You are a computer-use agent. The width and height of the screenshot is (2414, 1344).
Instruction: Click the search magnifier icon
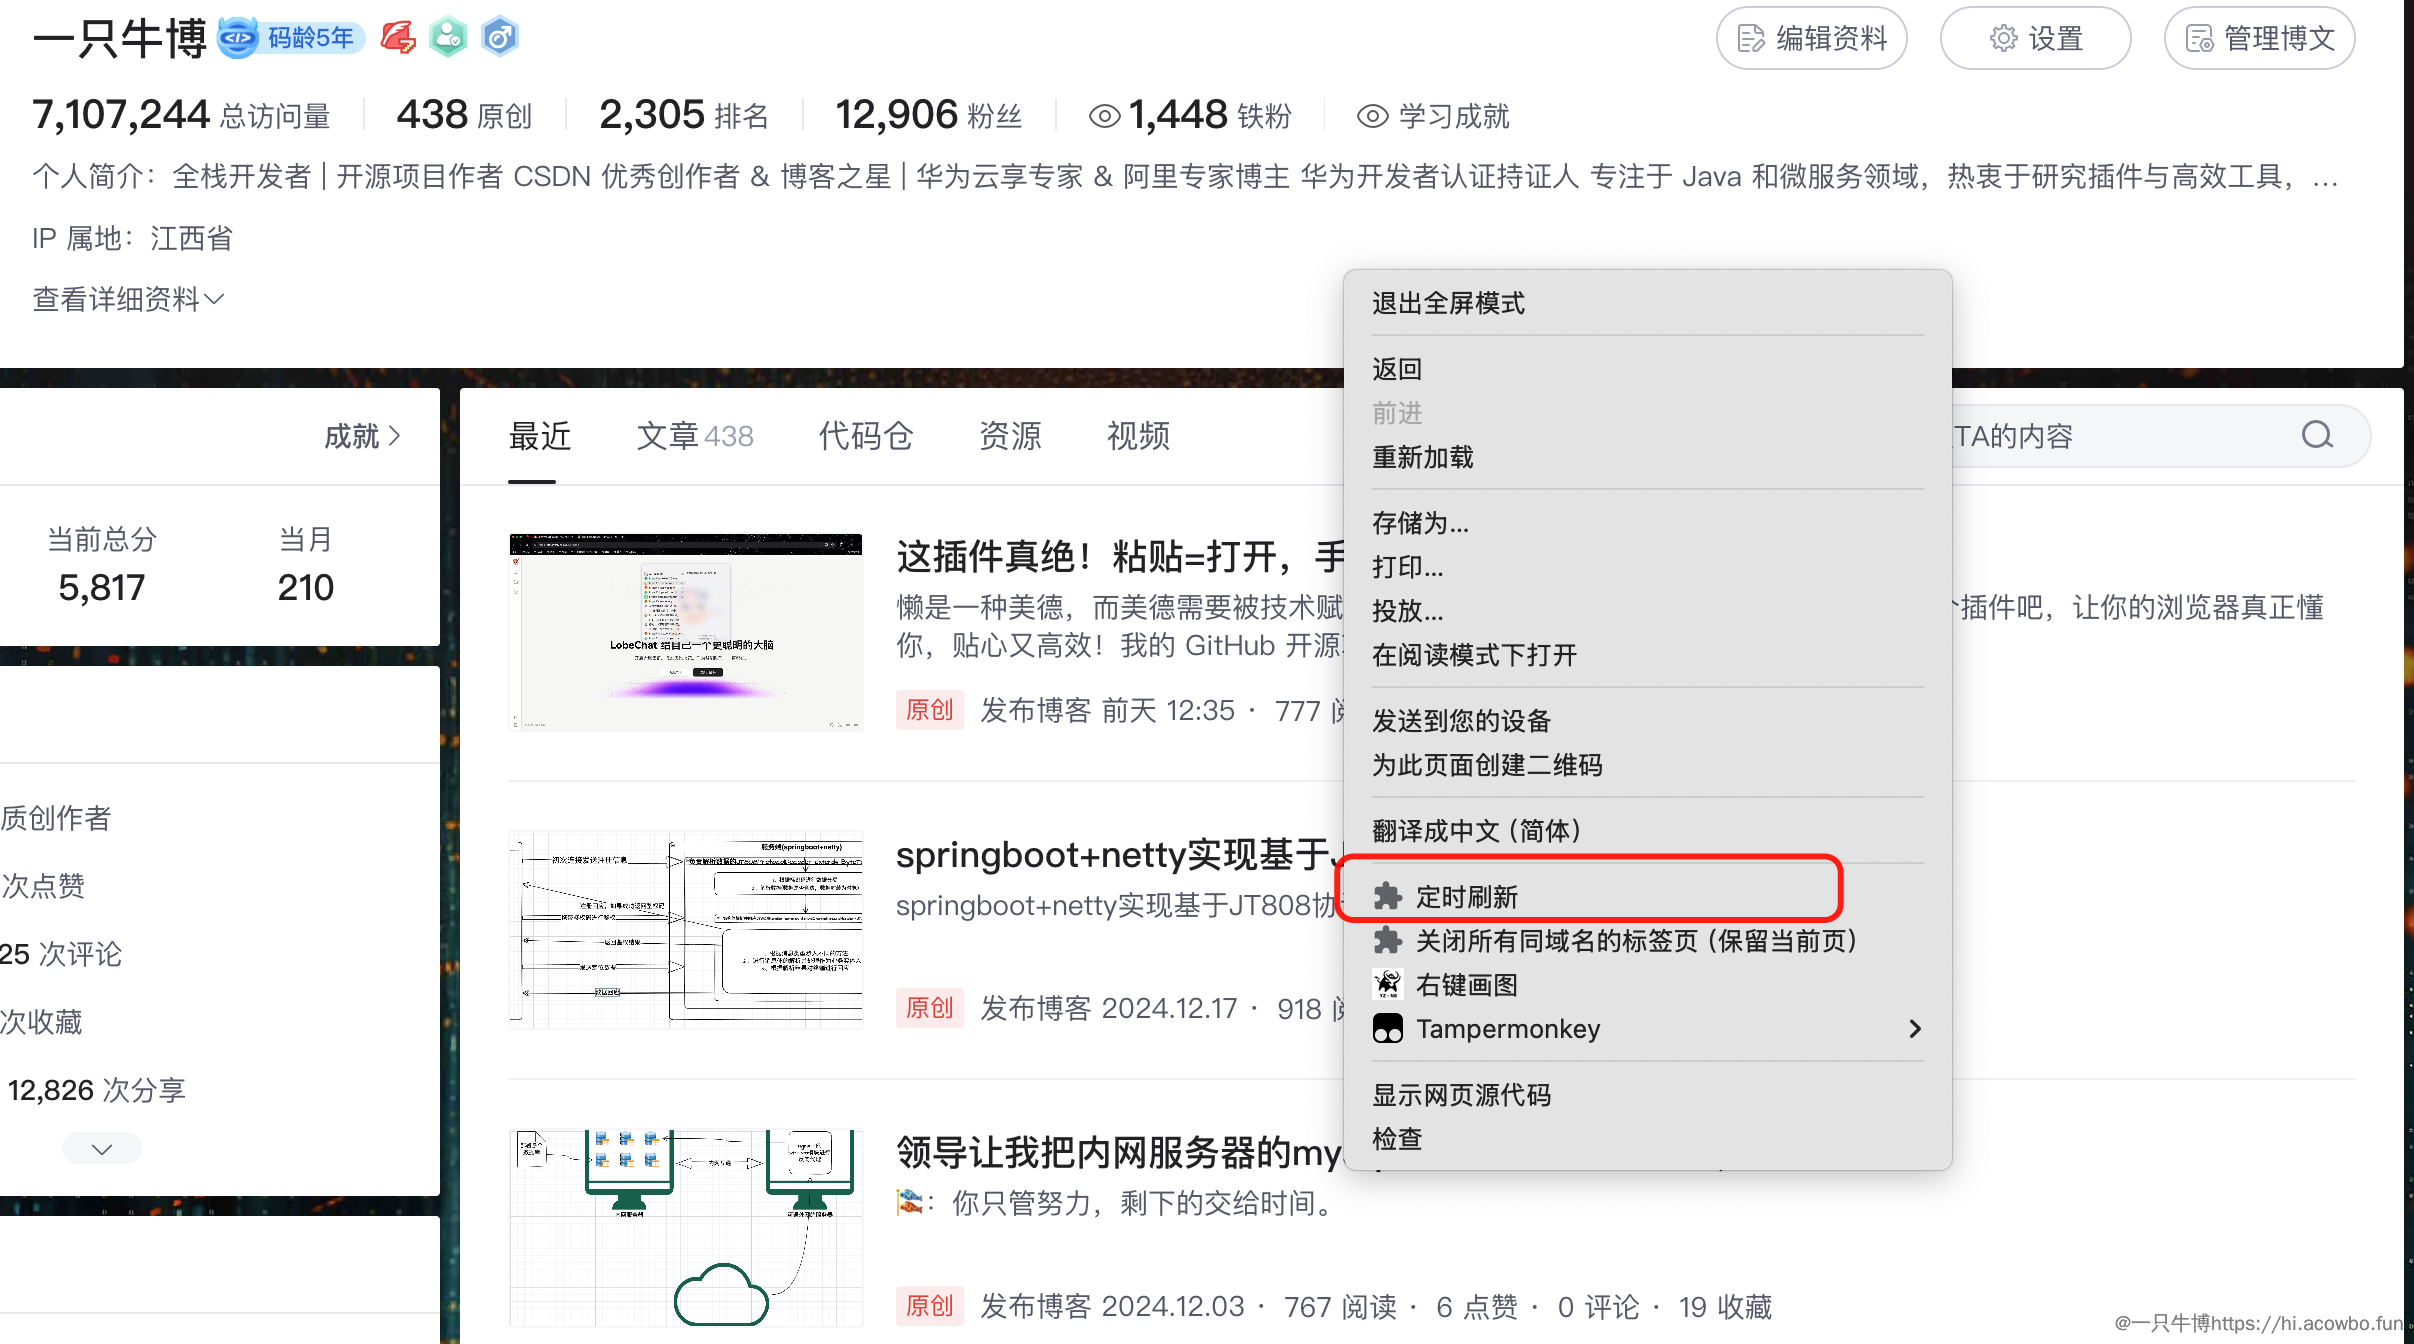pyautogui.click(x=2317, y=435)
